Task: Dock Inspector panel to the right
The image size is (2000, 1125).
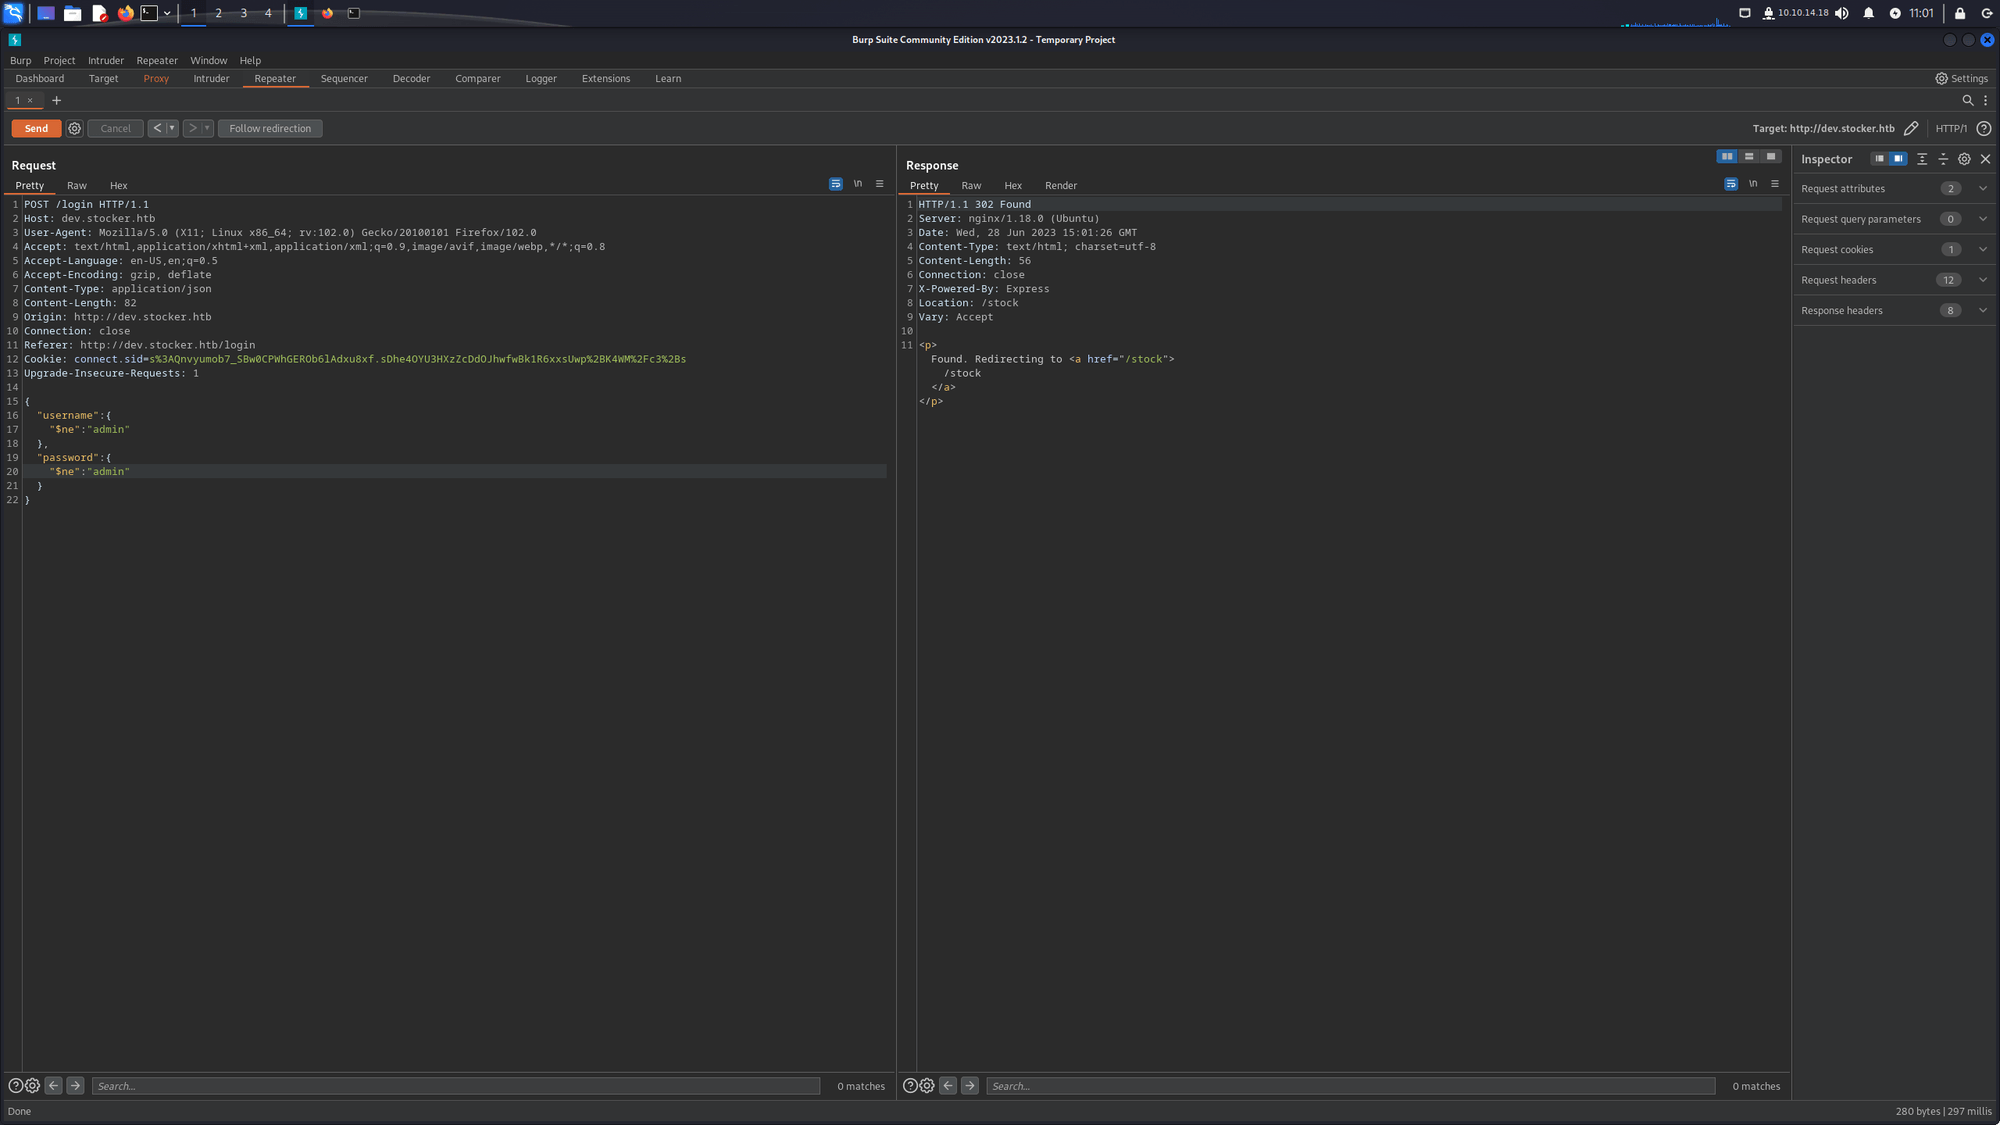Action: [x=1898, y=159]
